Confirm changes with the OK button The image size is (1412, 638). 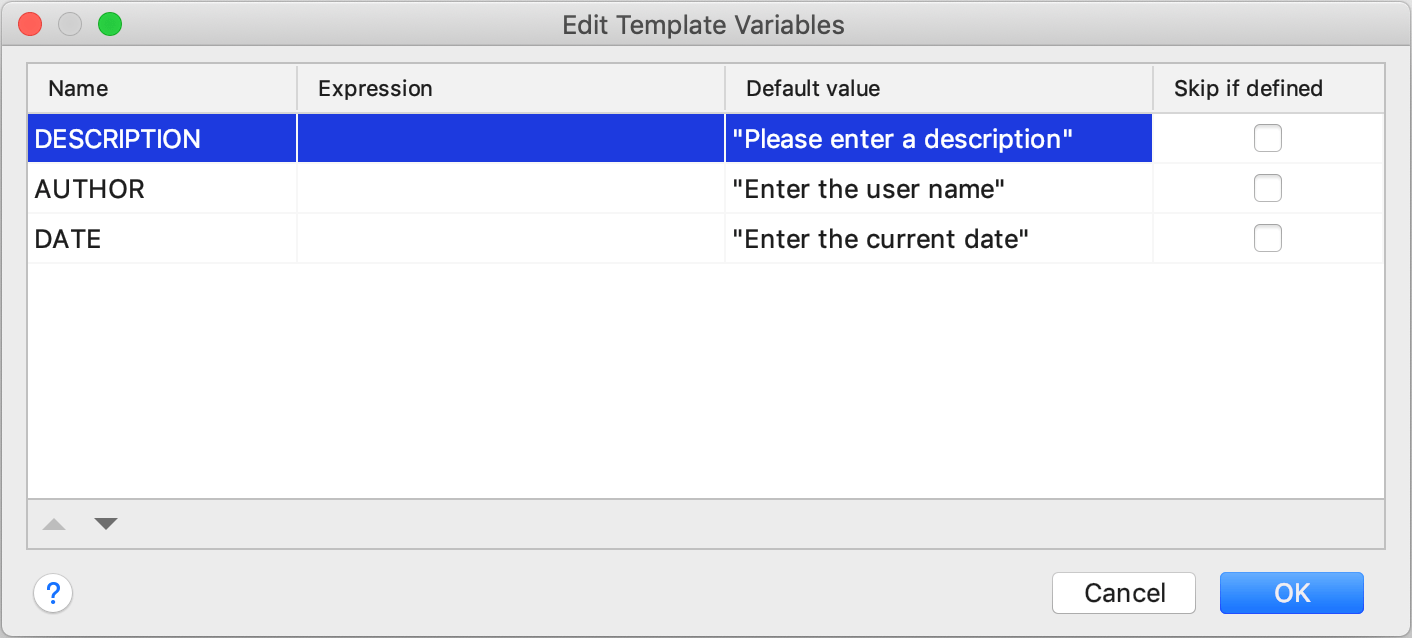click(x=1291, y=593)
